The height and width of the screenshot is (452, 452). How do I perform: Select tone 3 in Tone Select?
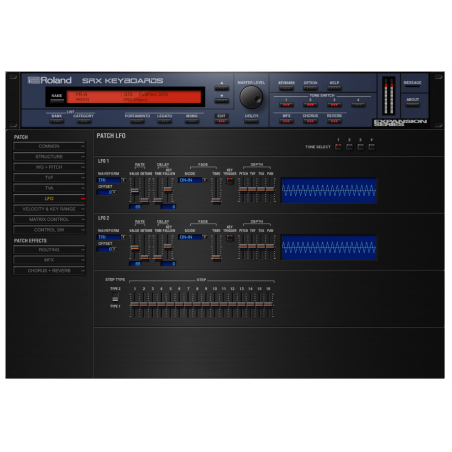[x=360, y=147]
